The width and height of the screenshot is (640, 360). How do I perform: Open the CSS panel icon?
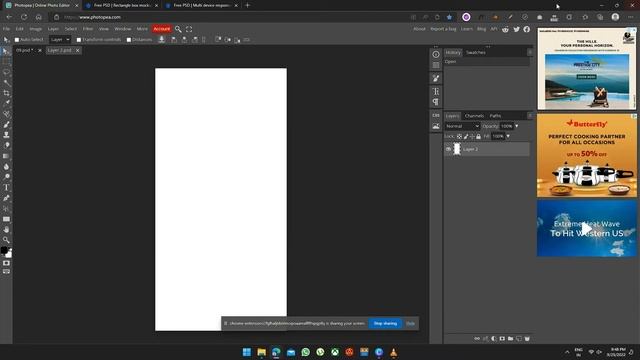pyautogui.click(x=436, y=116)
